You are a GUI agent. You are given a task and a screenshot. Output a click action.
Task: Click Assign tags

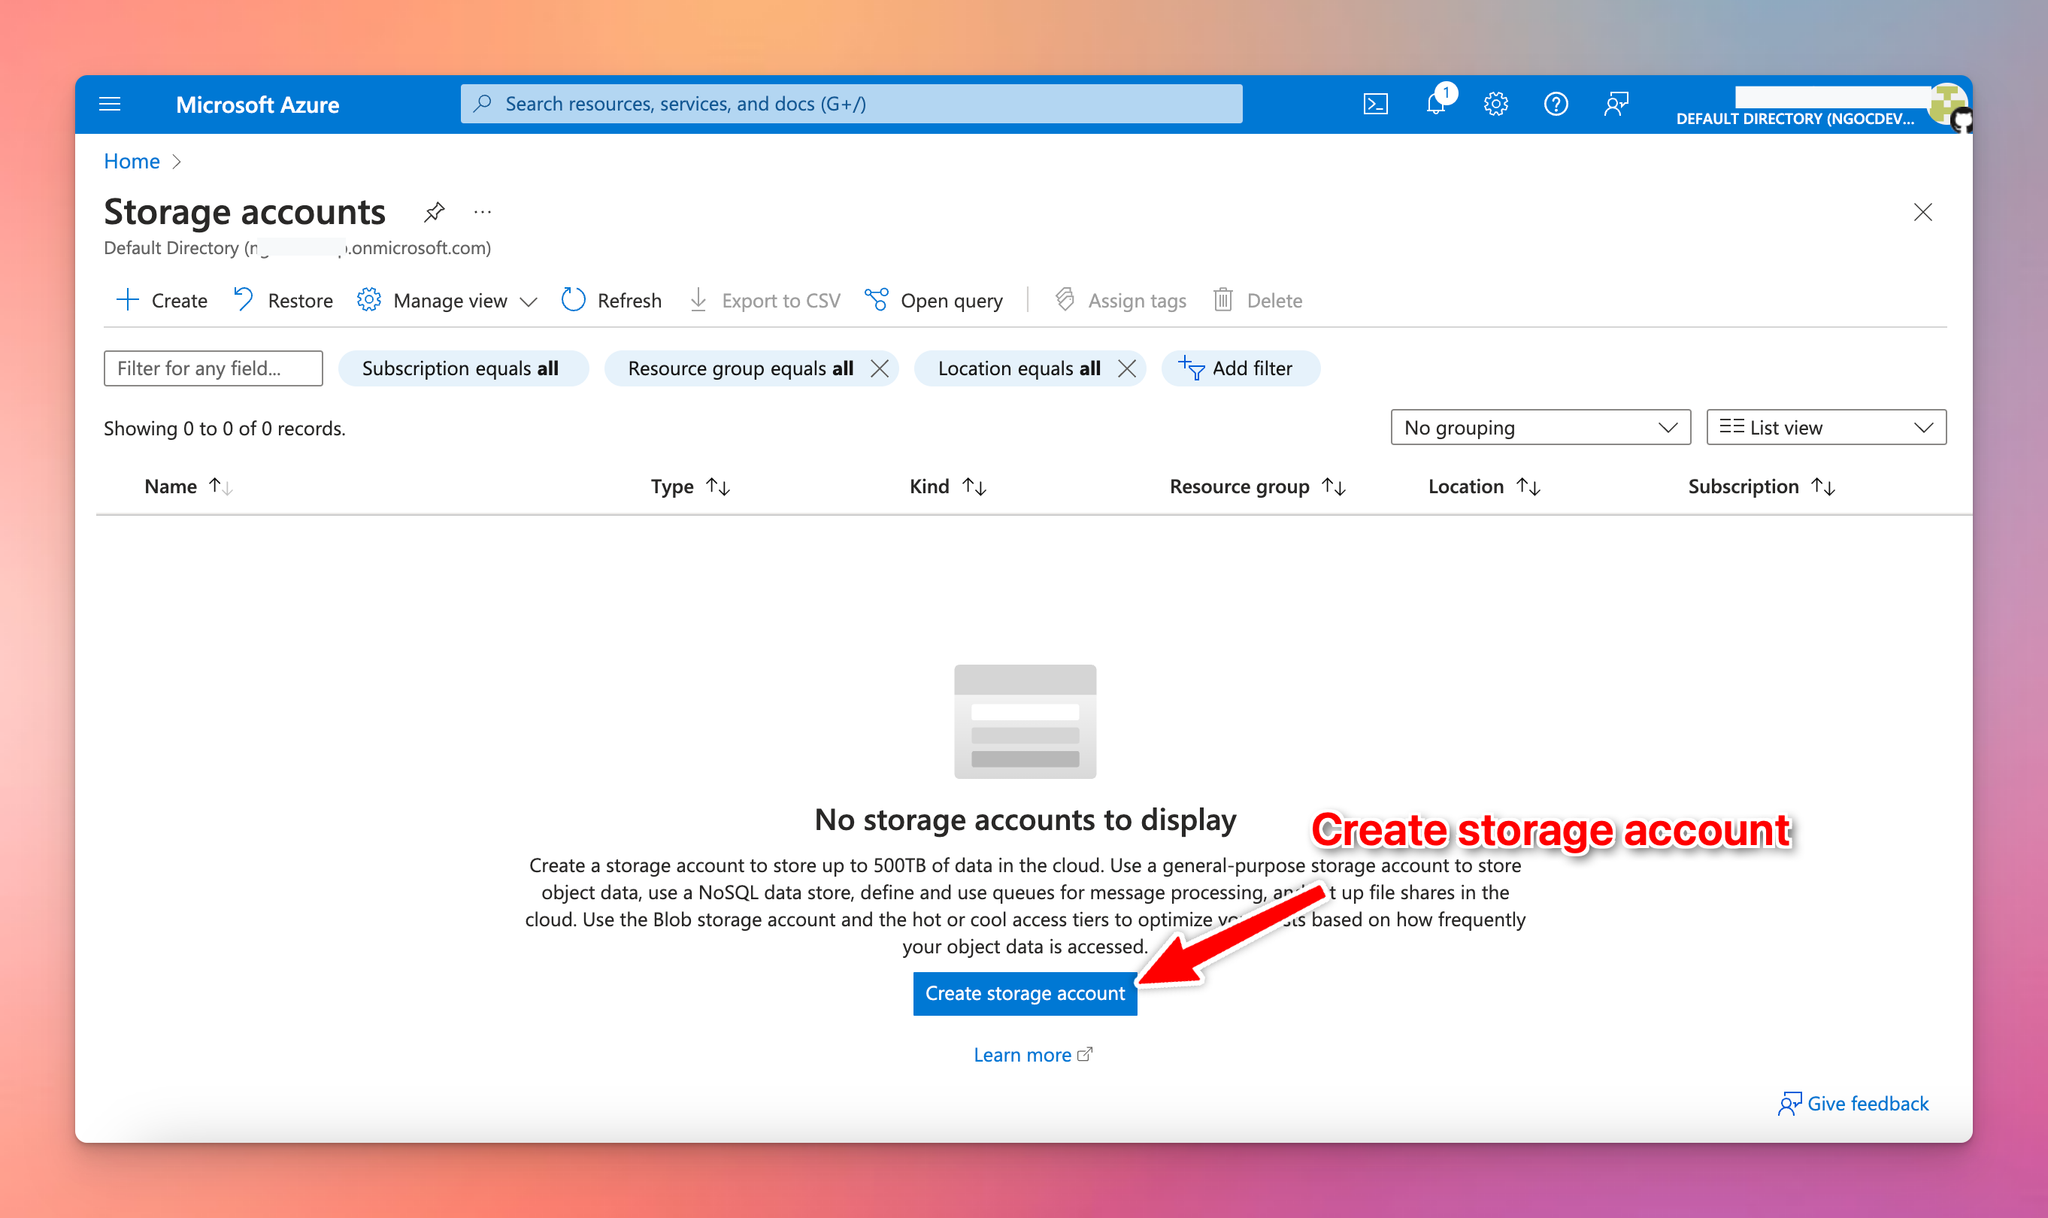(x=1121, y=300)
